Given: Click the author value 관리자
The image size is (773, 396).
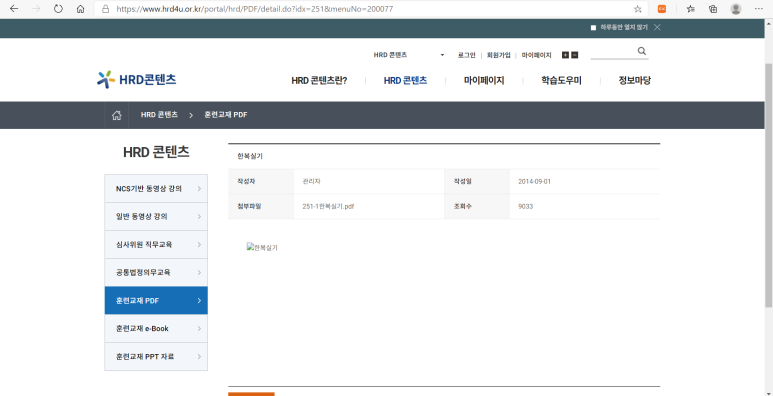Looking at the screenshot, I should click(312, 181).
